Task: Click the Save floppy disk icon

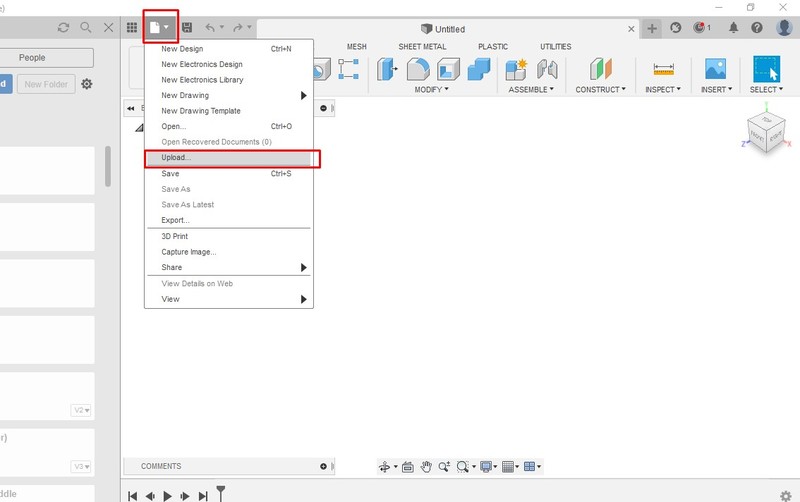Action: [187, 28]
